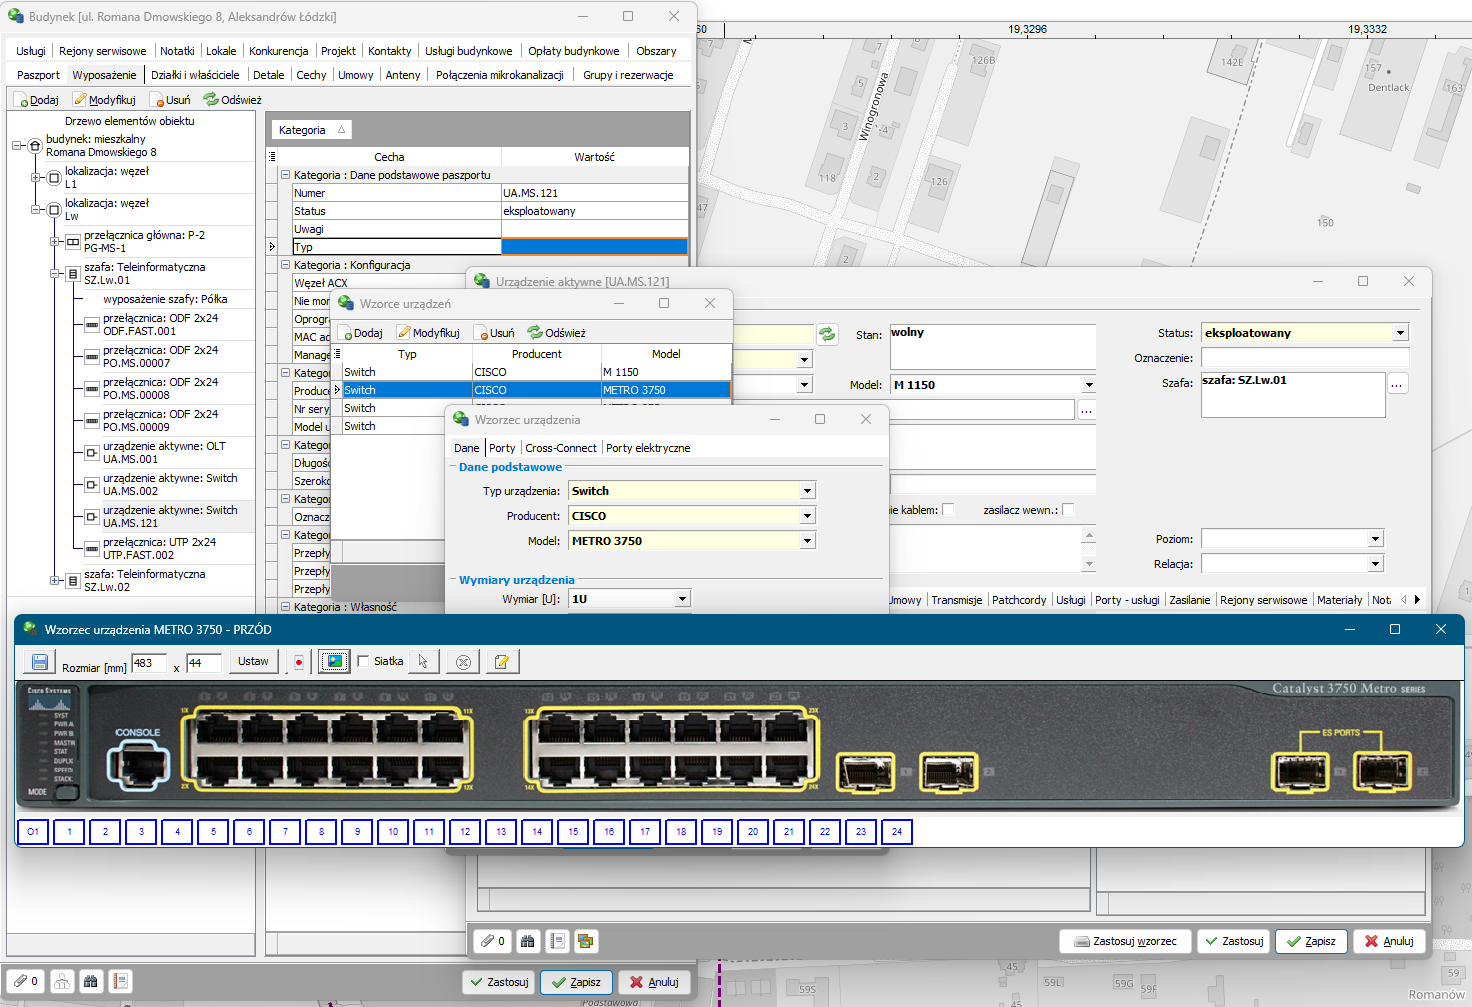Viewport: 1472px width, 1007px height.
Task: Open the edit note icon in template toolbar
Action: [502, 662]
